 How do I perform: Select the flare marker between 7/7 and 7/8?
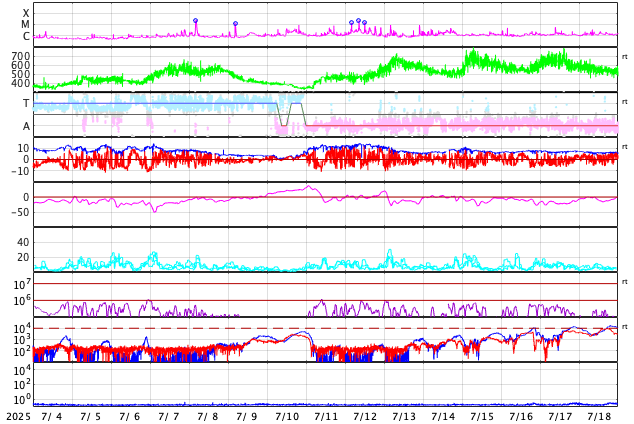tap(196, 21)
